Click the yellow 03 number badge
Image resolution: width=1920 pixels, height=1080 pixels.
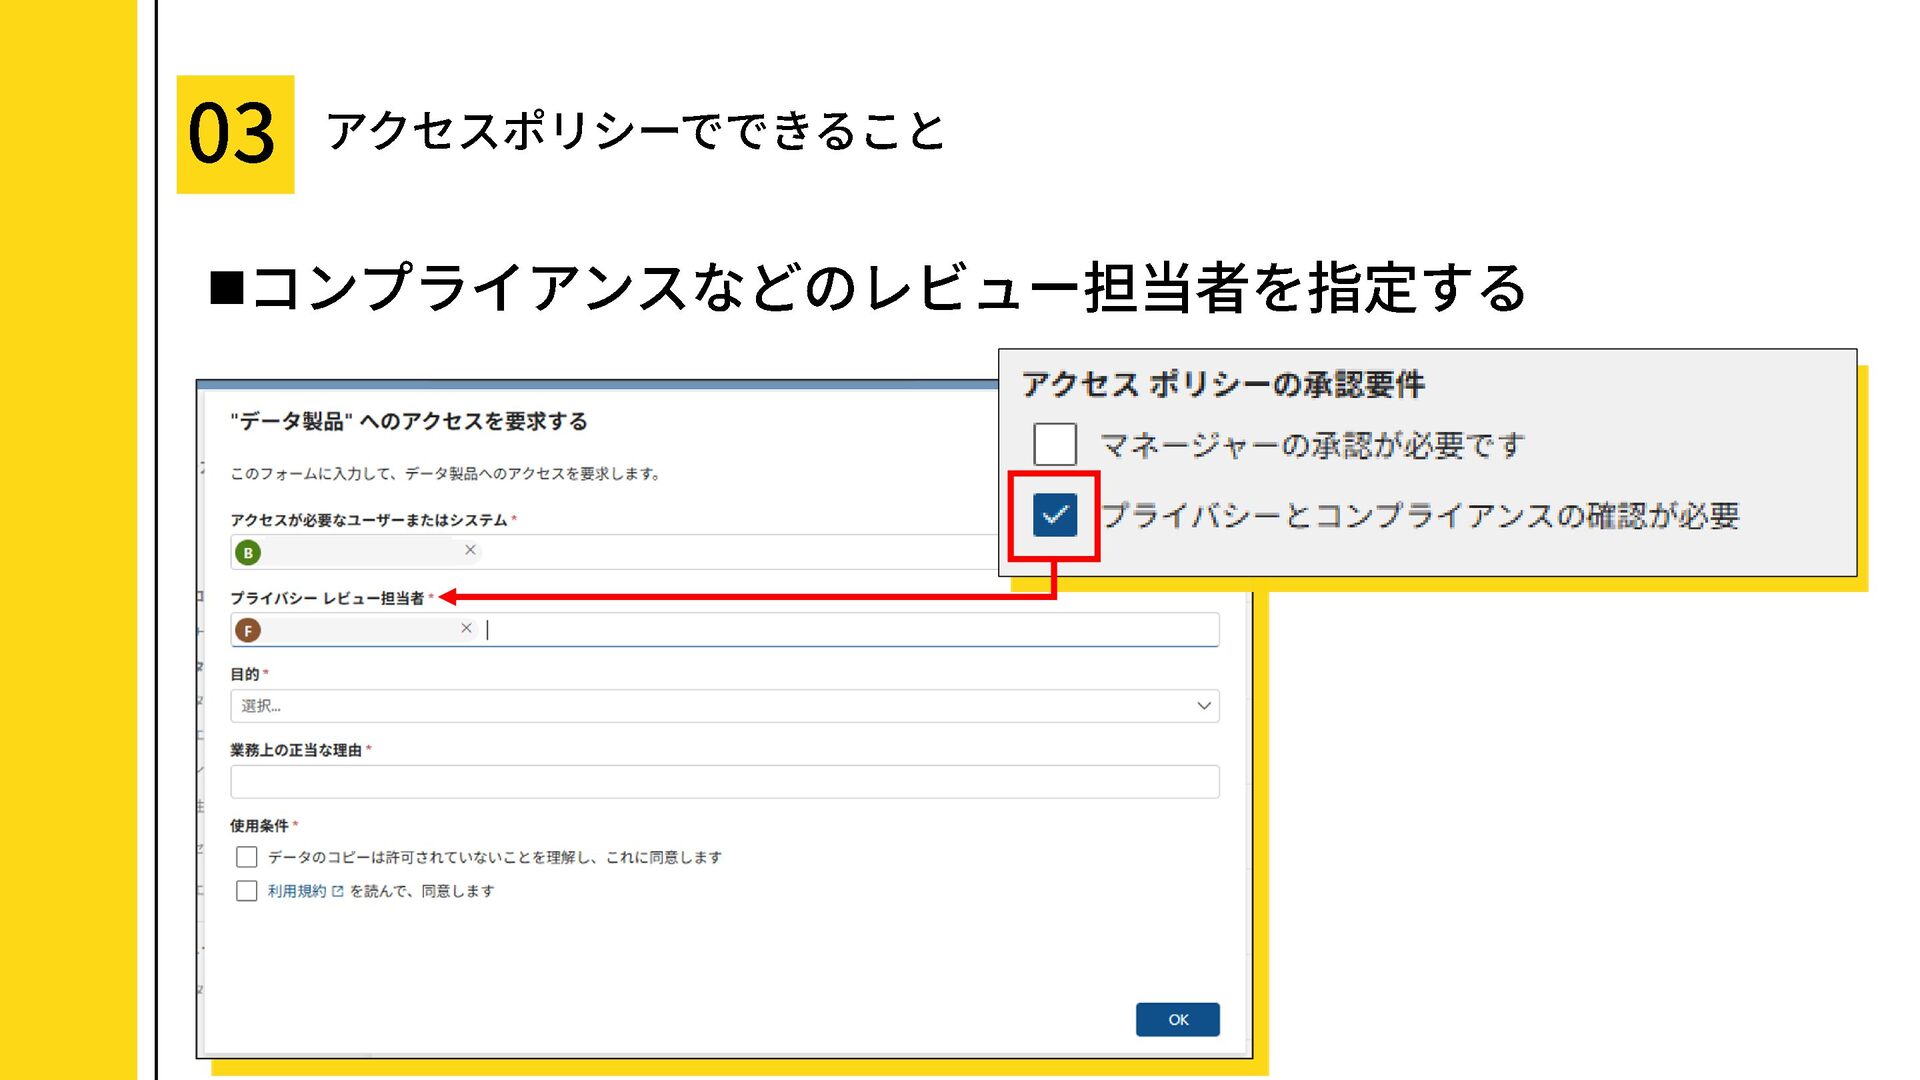235,134
